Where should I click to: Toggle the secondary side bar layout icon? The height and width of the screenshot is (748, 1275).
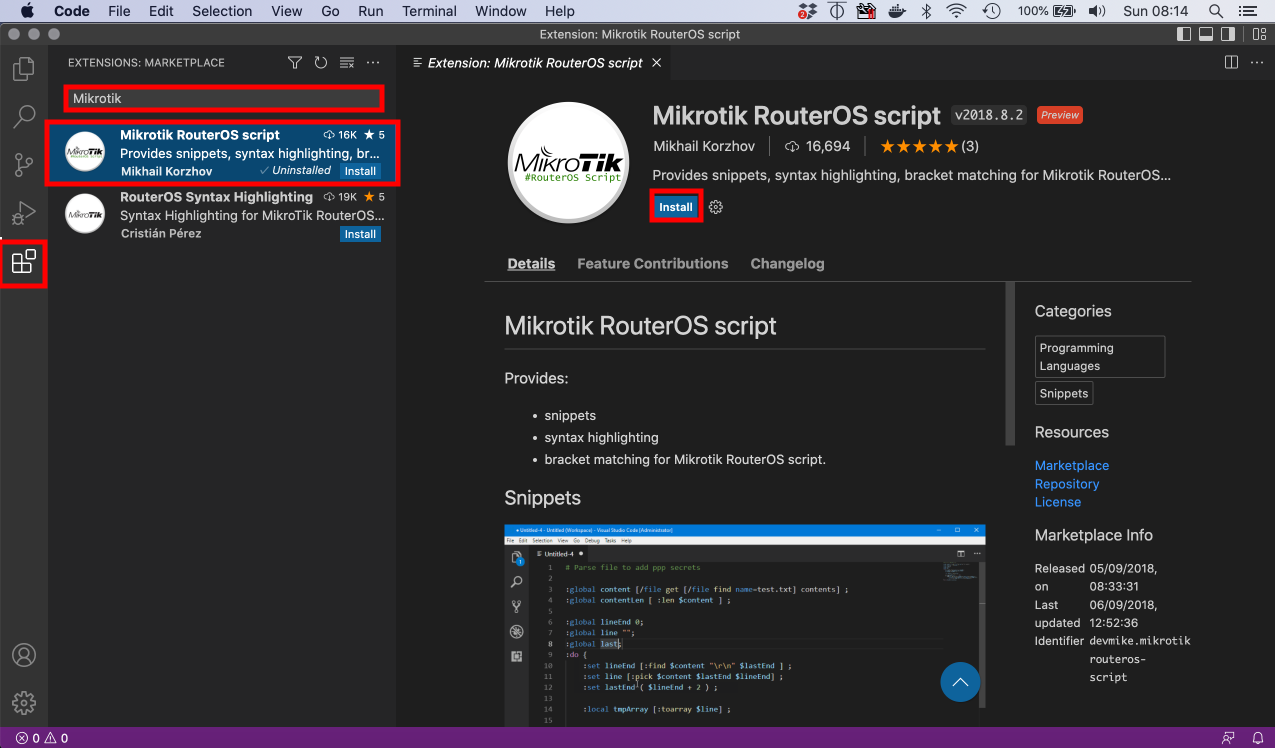pos(1228,34)
